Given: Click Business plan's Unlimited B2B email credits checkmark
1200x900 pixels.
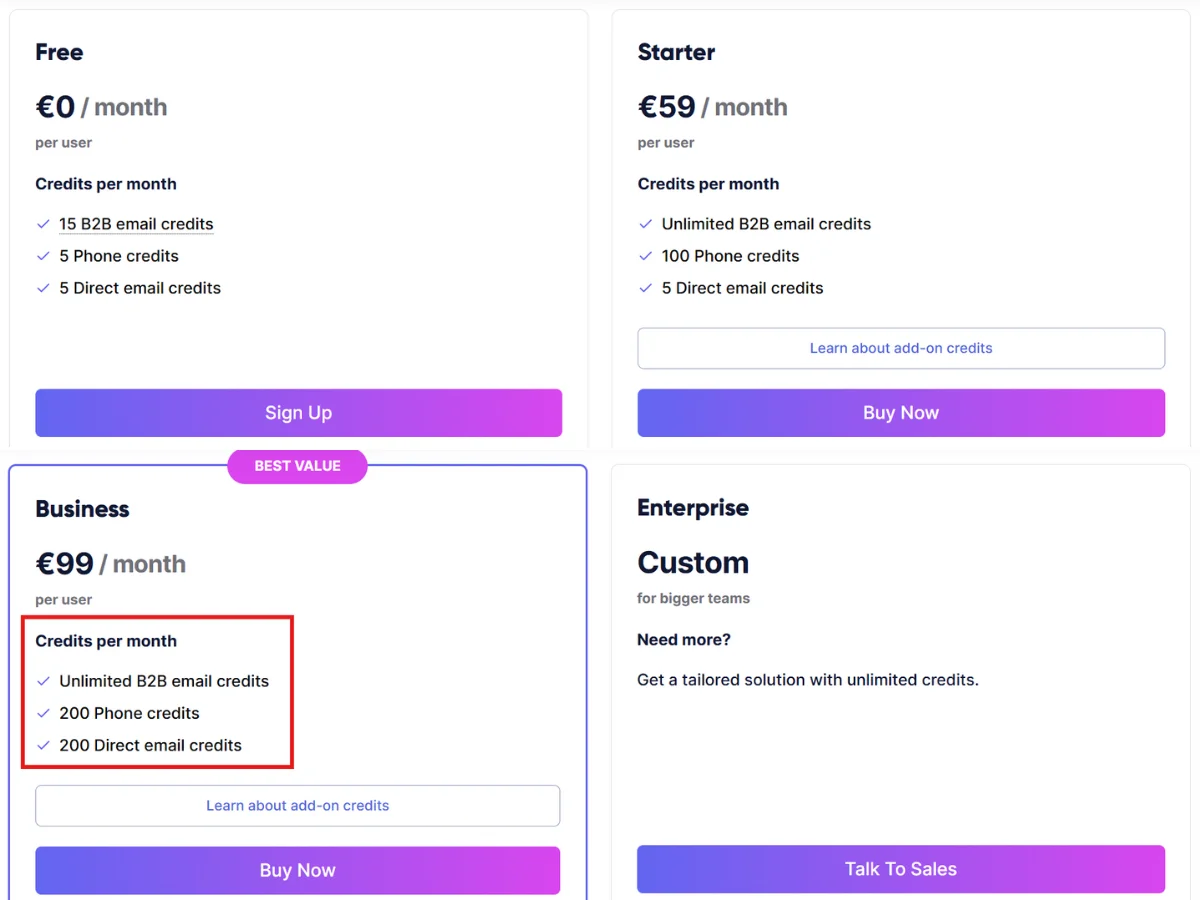Looking at the screenshot, I should (x=43, y=681).
